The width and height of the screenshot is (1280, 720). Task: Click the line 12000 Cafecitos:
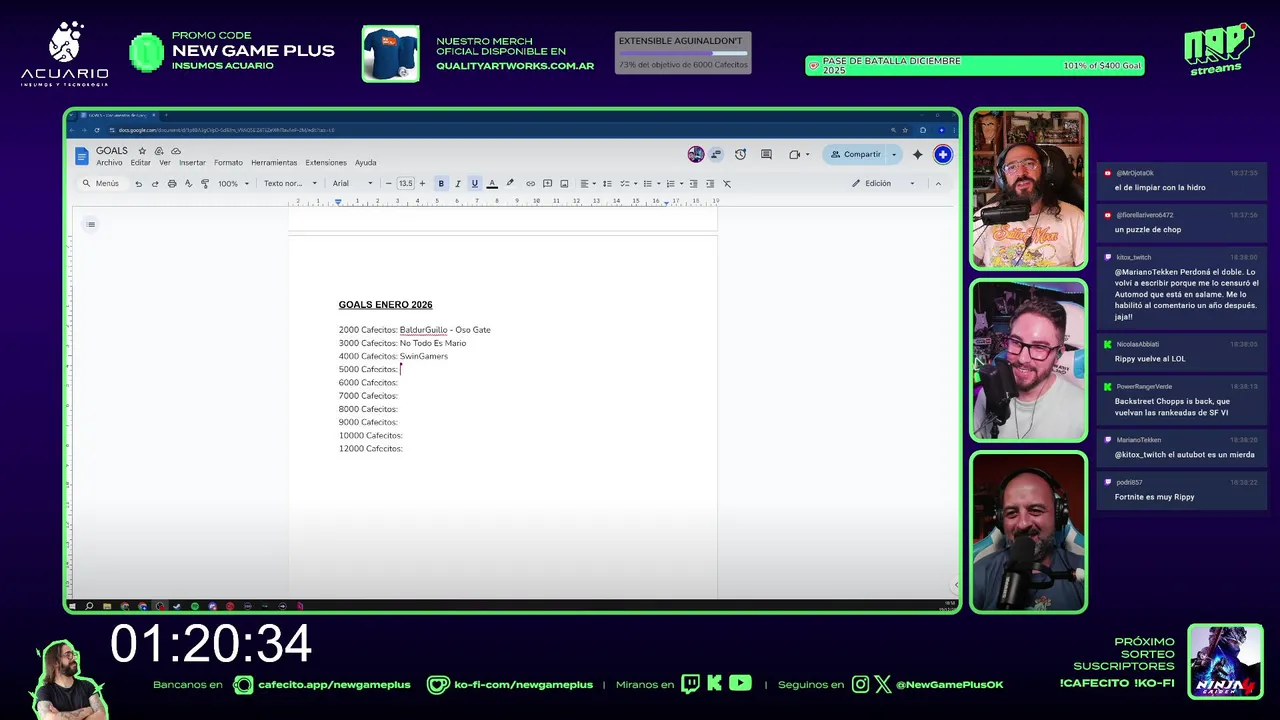tap(370, 449)
